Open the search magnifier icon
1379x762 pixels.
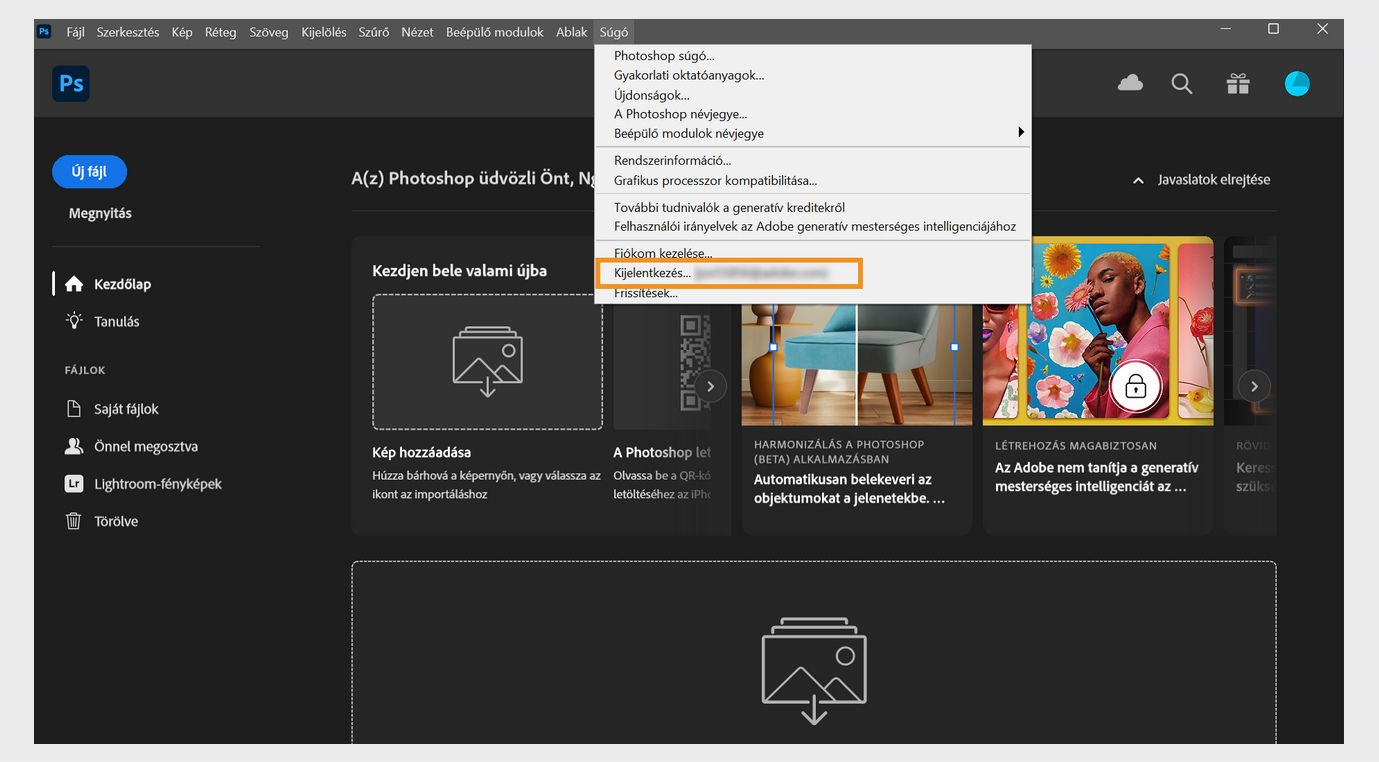pos(1182,84)
